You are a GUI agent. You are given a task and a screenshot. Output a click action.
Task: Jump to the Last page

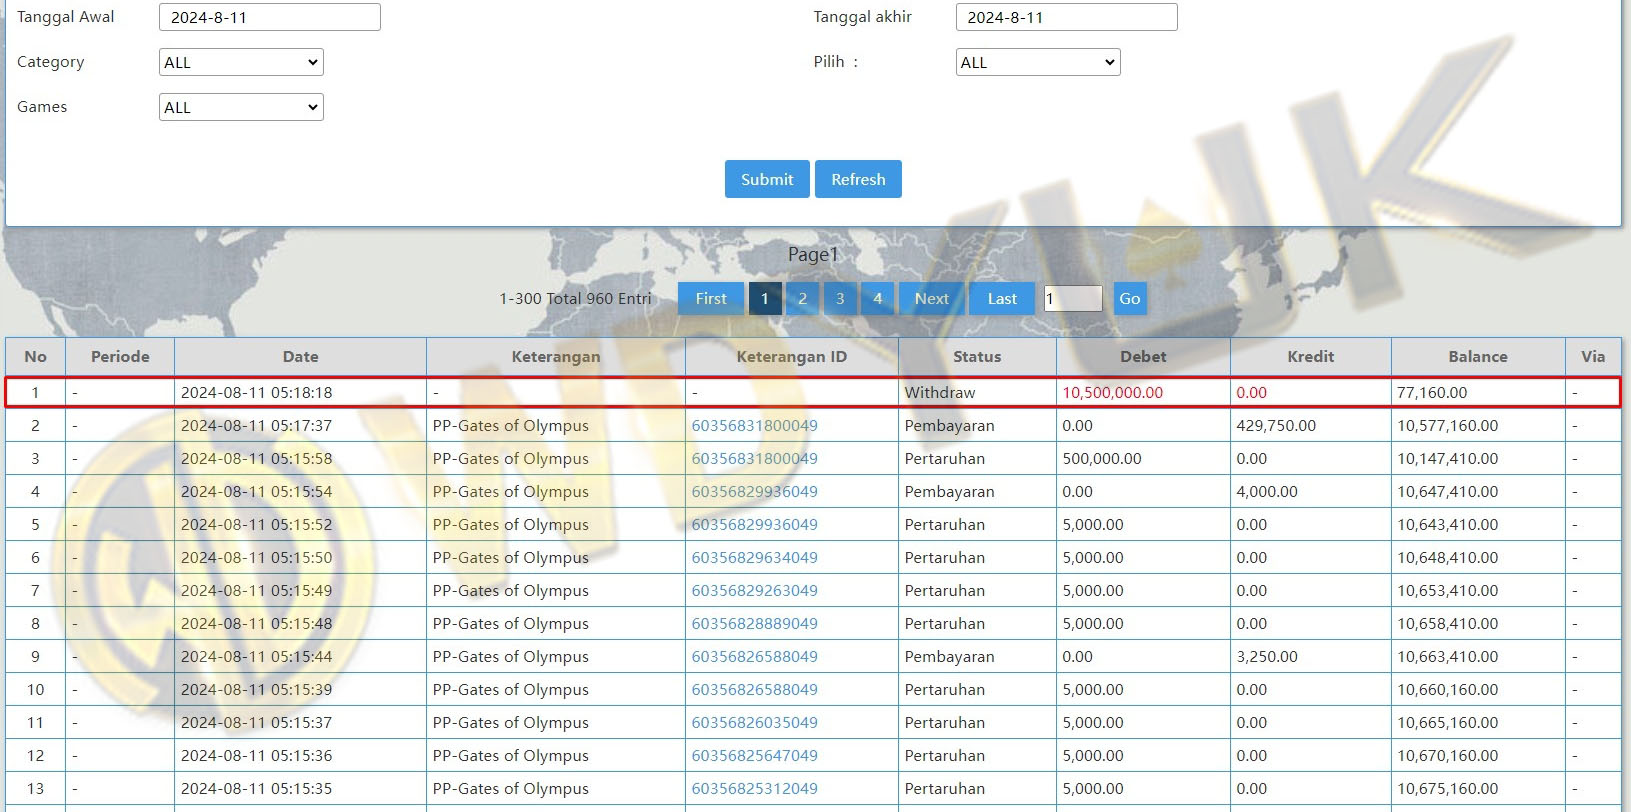point(1002,298)
